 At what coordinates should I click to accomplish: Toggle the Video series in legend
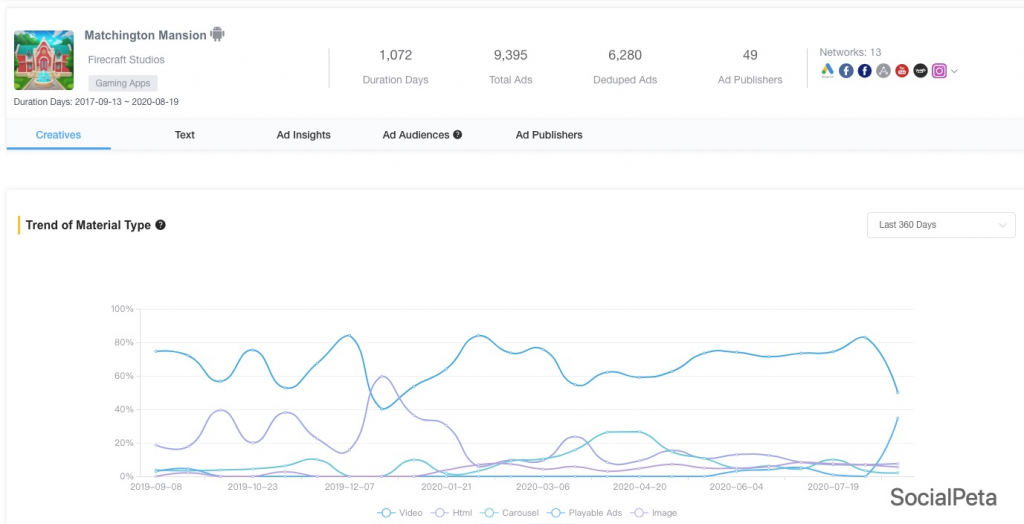point(400,513)
